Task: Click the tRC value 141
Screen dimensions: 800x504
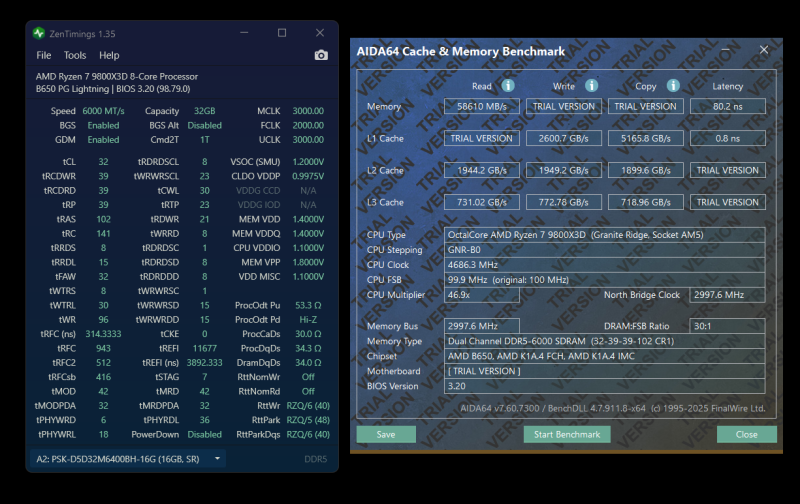Action: click(x=103, y=233)
